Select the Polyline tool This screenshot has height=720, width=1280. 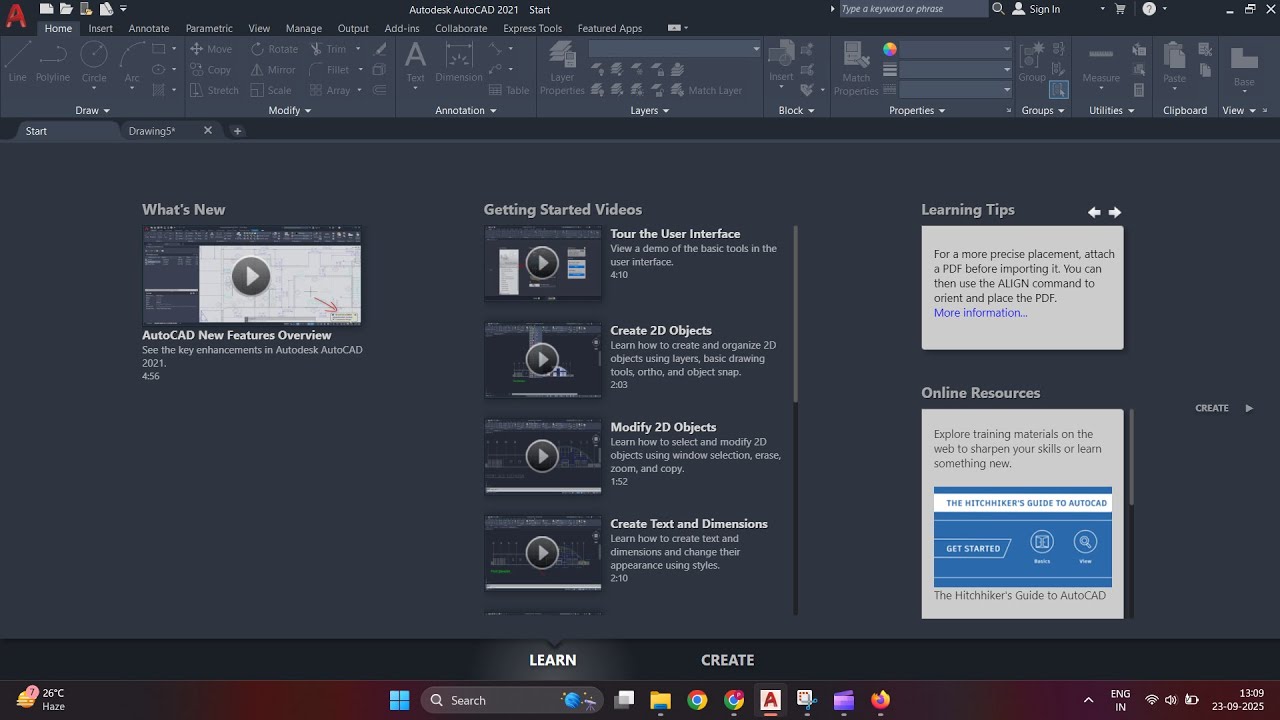click(53, 62)
